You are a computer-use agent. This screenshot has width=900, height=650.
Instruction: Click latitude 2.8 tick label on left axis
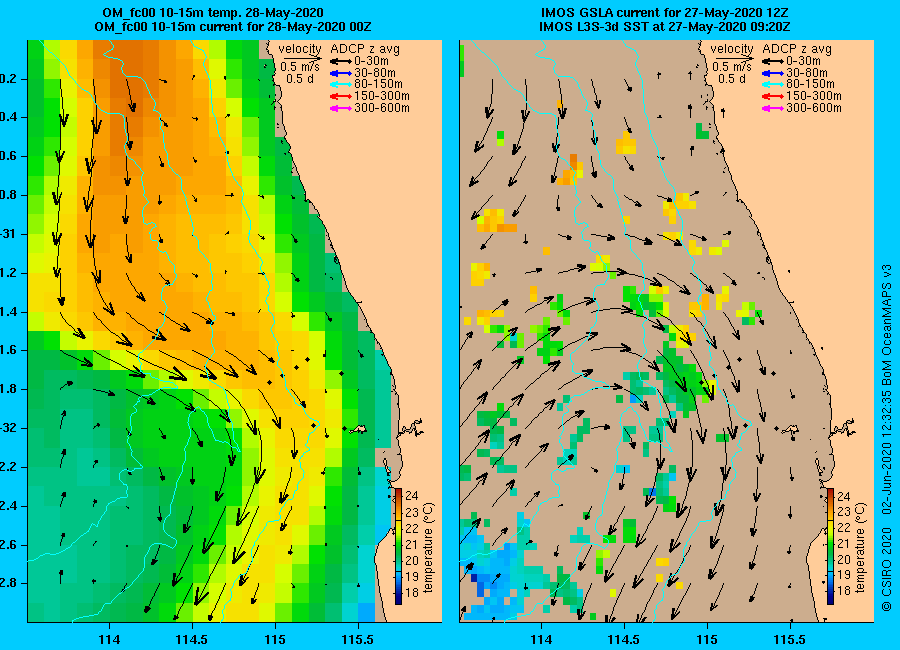tap(9, 583)
